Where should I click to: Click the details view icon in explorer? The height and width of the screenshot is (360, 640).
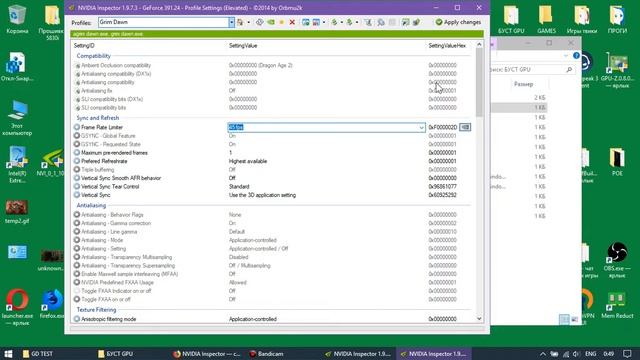564,319
